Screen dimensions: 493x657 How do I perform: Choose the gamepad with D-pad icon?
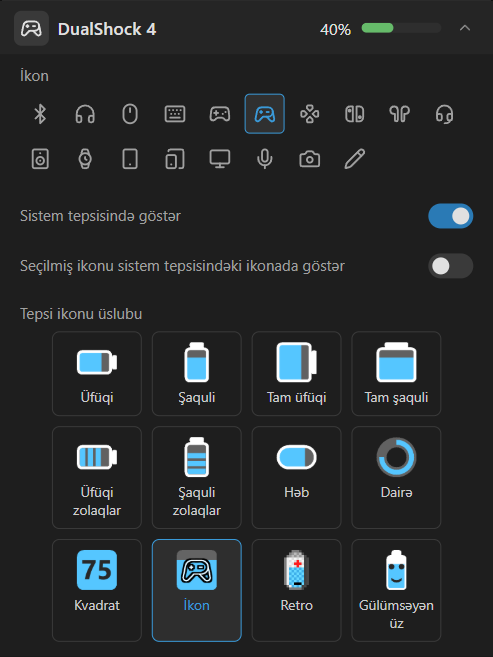[220, 114]
